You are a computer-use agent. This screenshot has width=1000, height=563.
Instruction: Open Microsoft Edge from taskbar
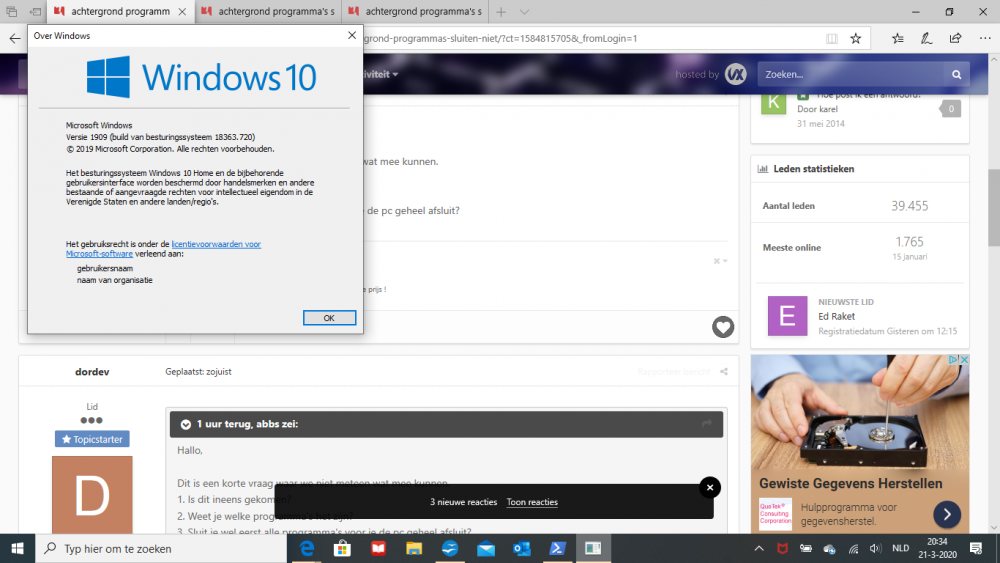coord(307,548)
